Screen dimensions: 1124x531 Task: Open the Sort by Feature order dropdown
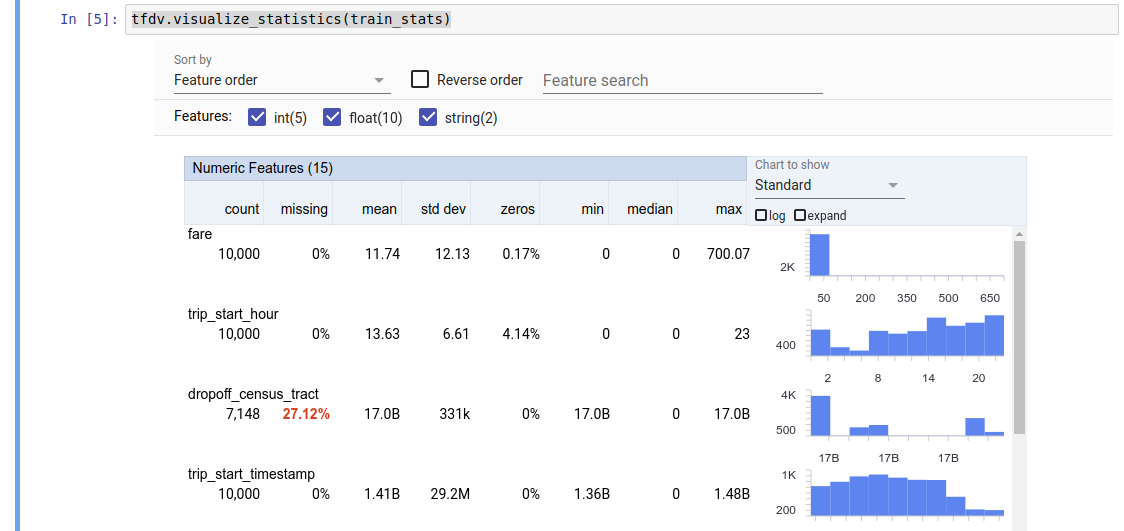tap(280, 80)
